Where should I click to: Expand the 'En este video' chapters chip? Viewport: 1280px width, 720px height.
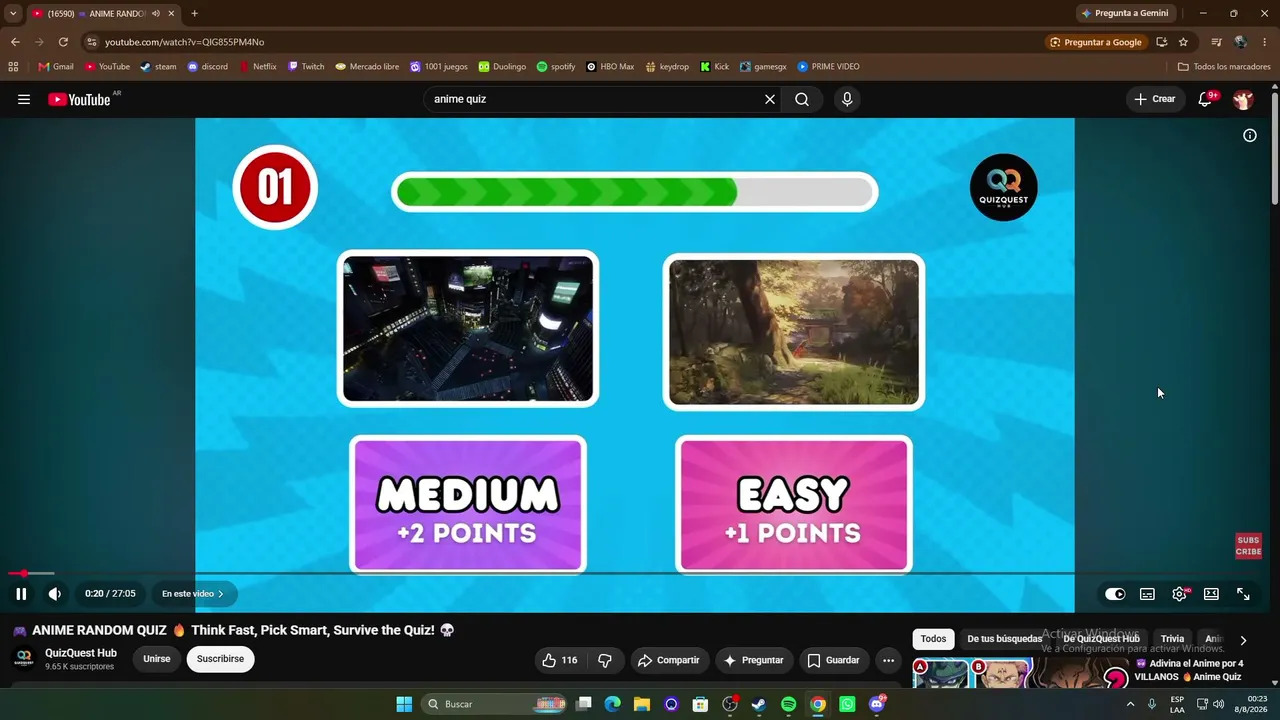[193, 594]
